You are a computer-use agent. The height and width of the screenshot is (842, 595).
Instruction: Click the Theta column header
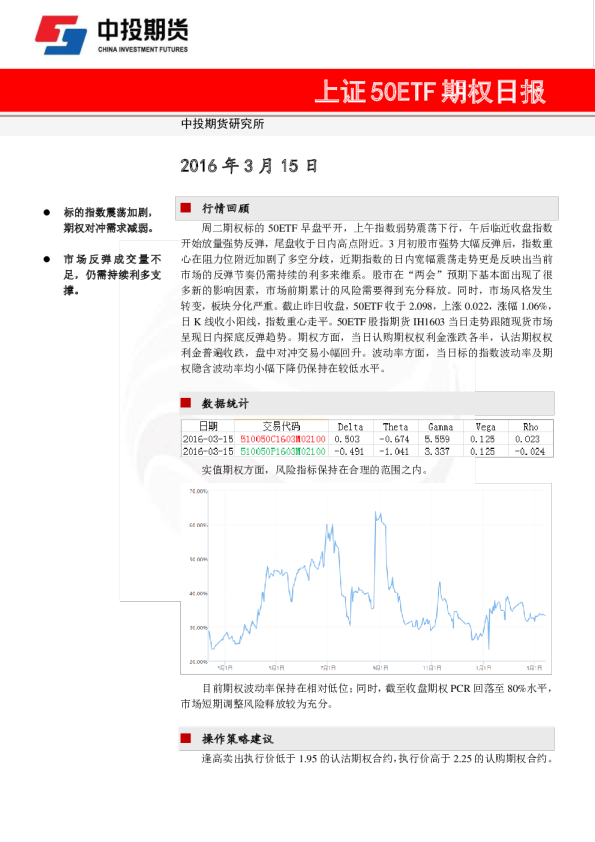point(395,427)
